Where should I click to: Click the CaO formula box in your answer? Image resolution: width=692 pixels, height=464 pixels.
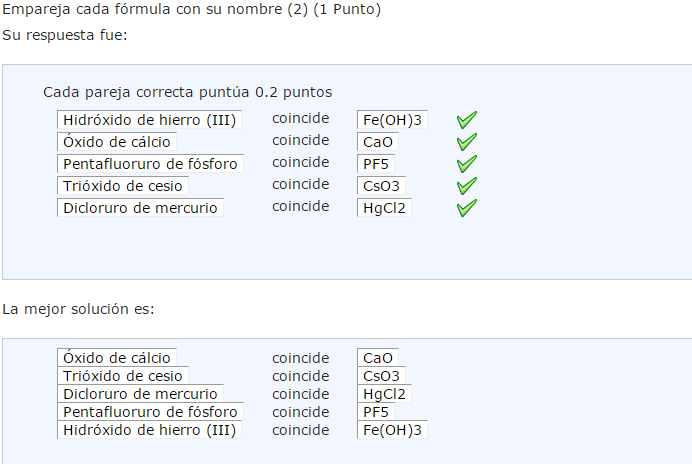[x=378, y=143]
